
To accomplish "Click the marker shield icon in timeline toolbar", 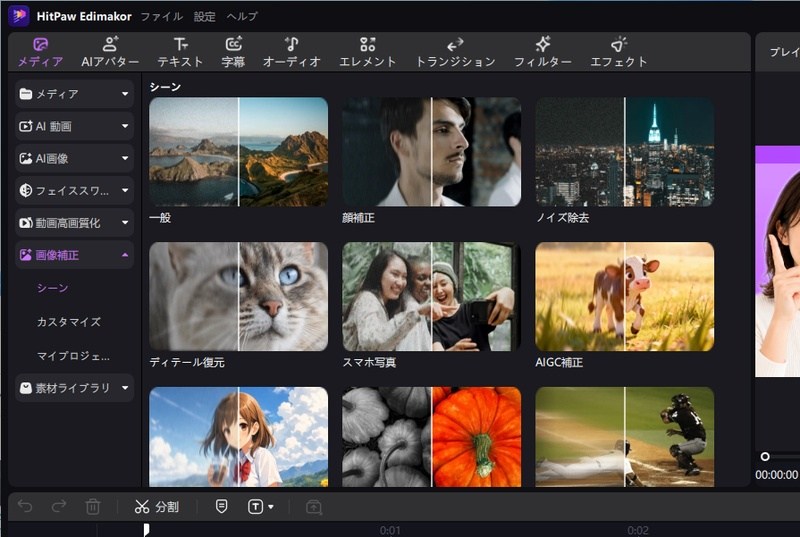I will [221, 506].
